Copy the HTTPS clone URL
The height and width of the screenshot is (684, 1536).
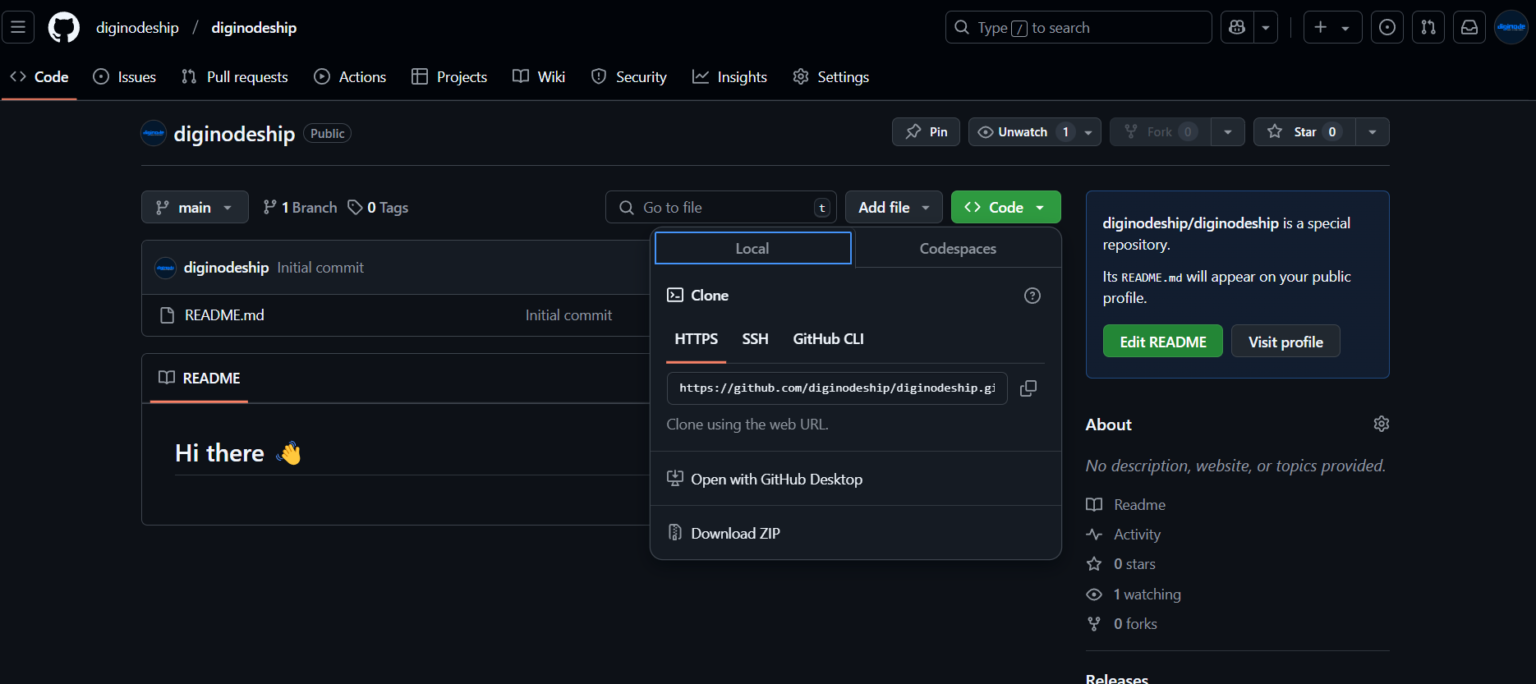click(x=1028, y=388)
